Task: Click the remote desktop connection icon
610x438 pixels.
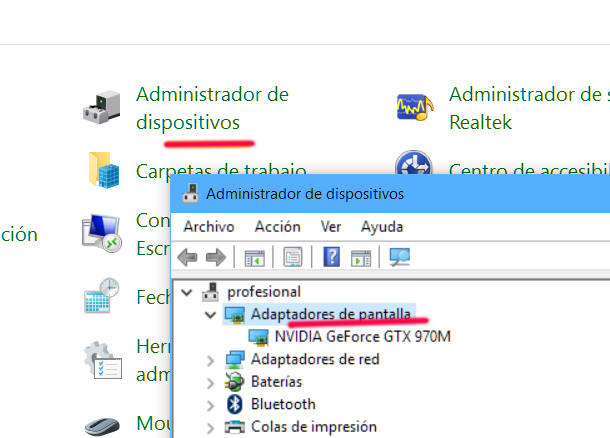Action: (102, 233)
